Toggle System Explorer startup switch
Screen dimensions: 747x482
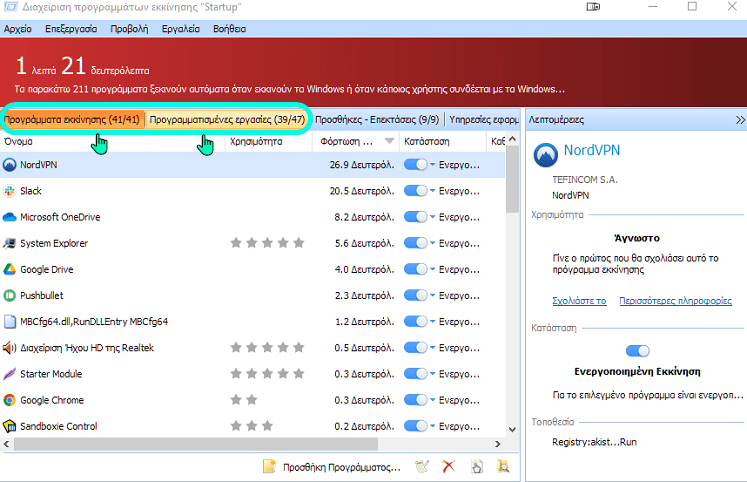415,243
